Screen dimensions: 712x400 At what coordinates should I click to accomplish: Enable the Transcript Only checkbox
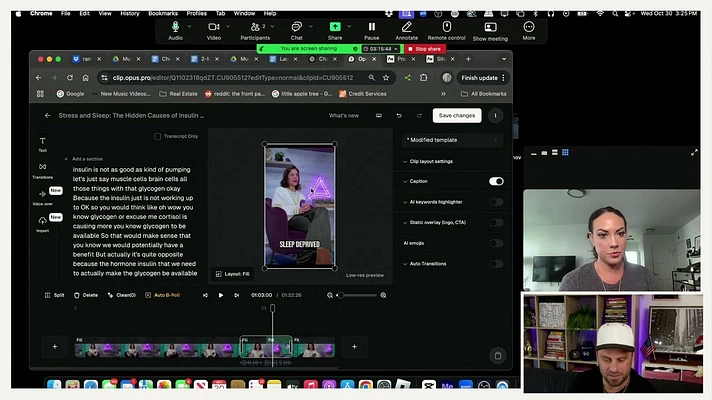[158, 136]
